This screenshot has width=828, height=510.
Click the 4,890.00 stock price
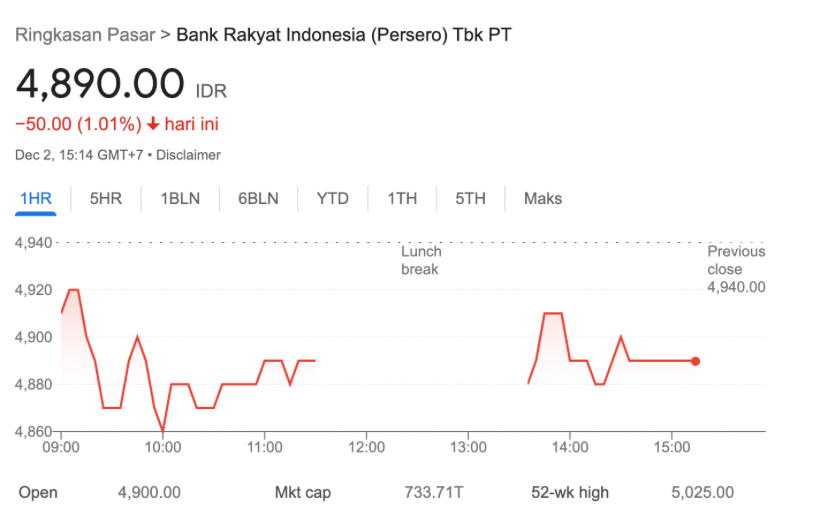[100, 84]
